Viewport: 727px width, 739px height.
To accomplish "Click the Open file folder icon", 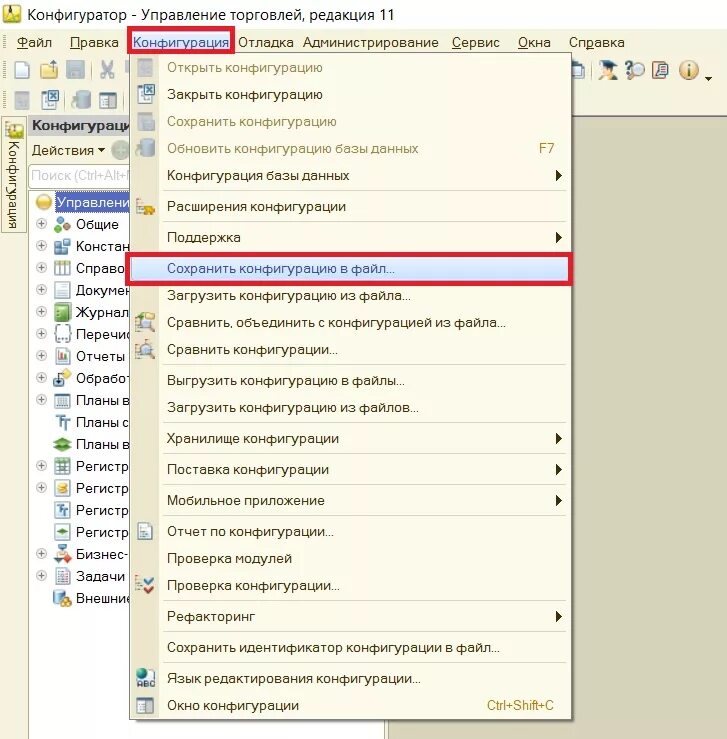I will [x=49, y=70].
